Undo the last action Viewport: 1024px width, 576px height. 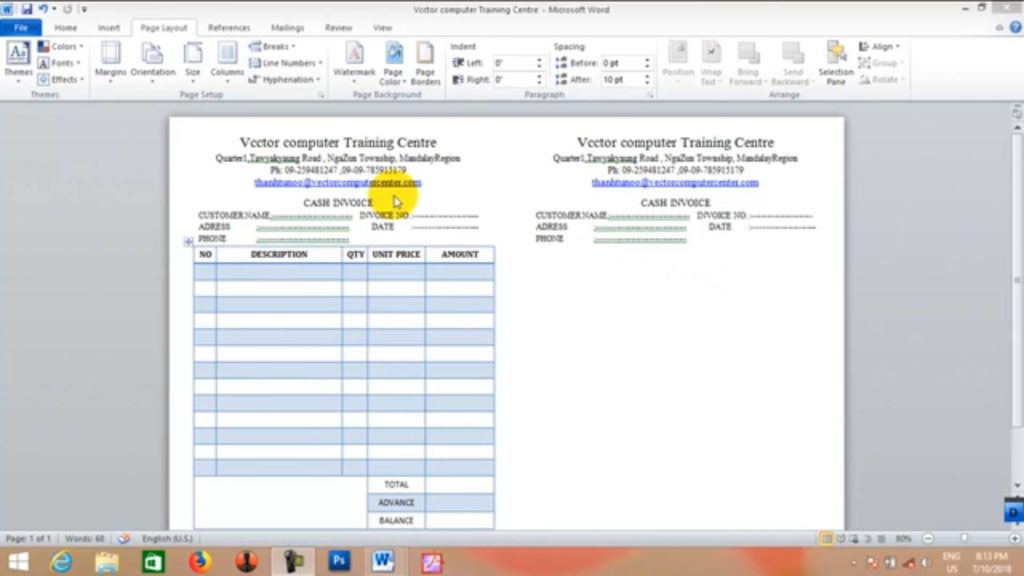(43, 9)
